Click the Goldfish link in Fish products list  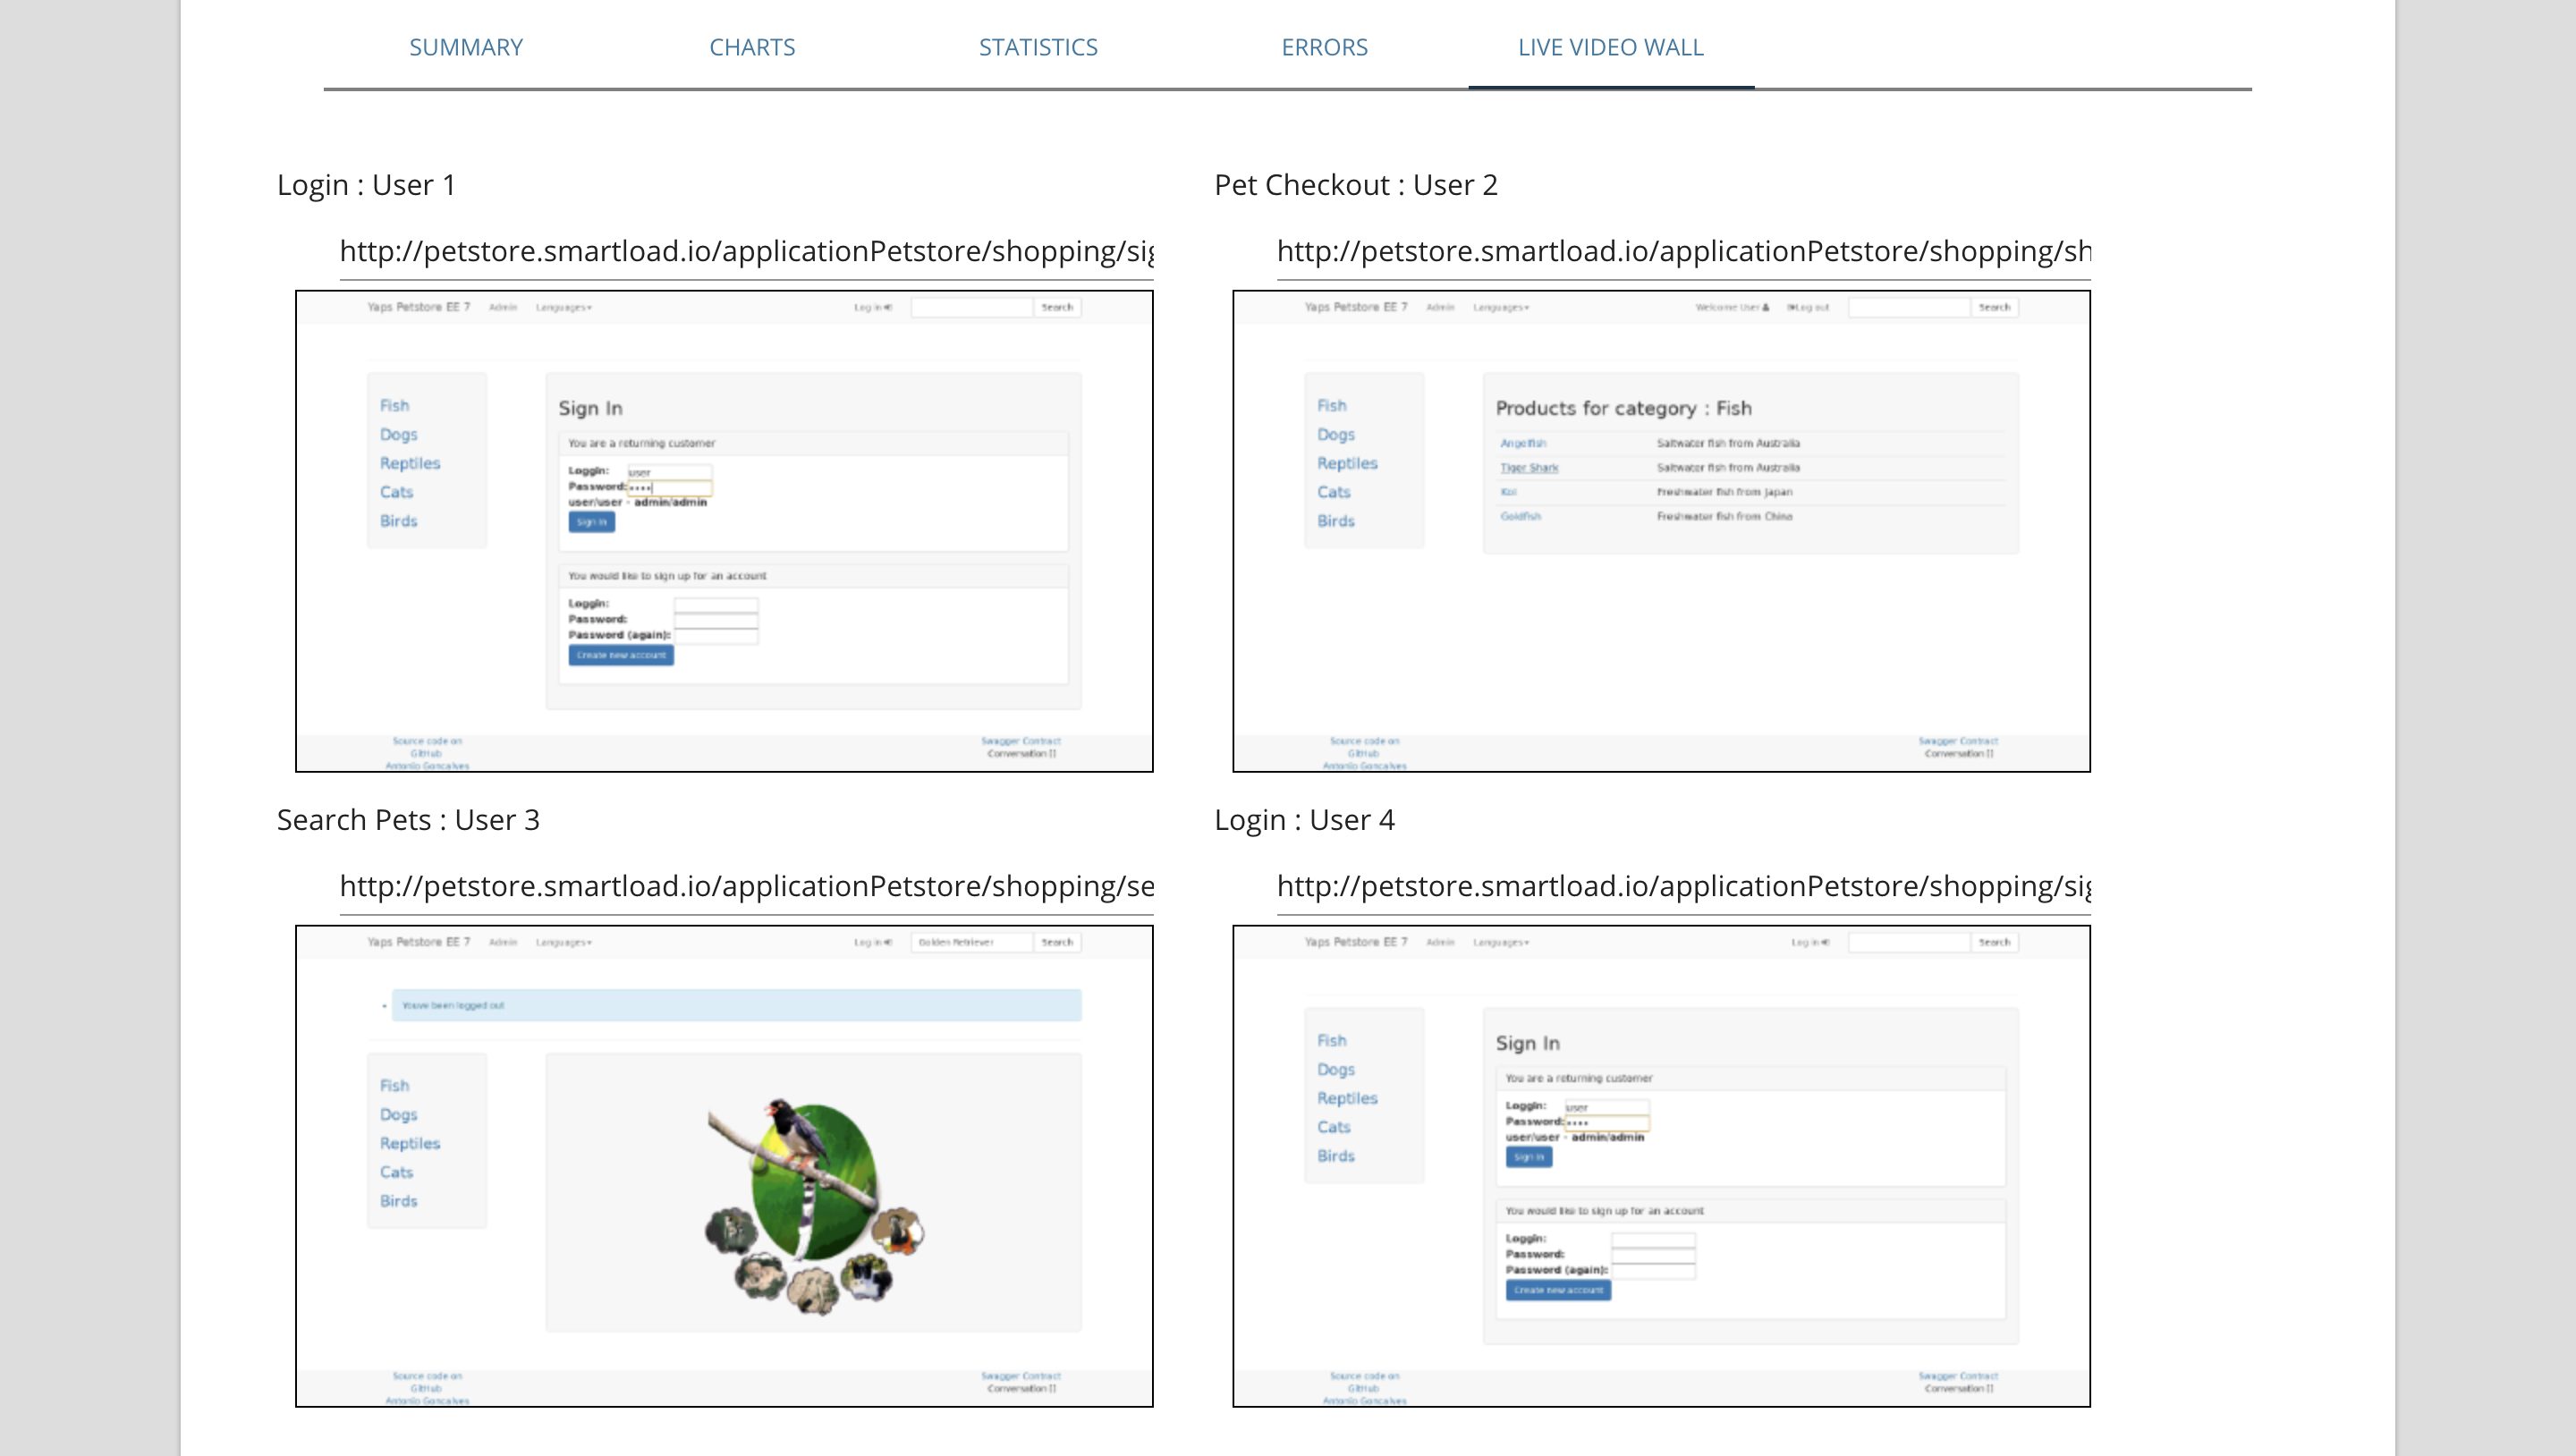[x=1519, y=516]
